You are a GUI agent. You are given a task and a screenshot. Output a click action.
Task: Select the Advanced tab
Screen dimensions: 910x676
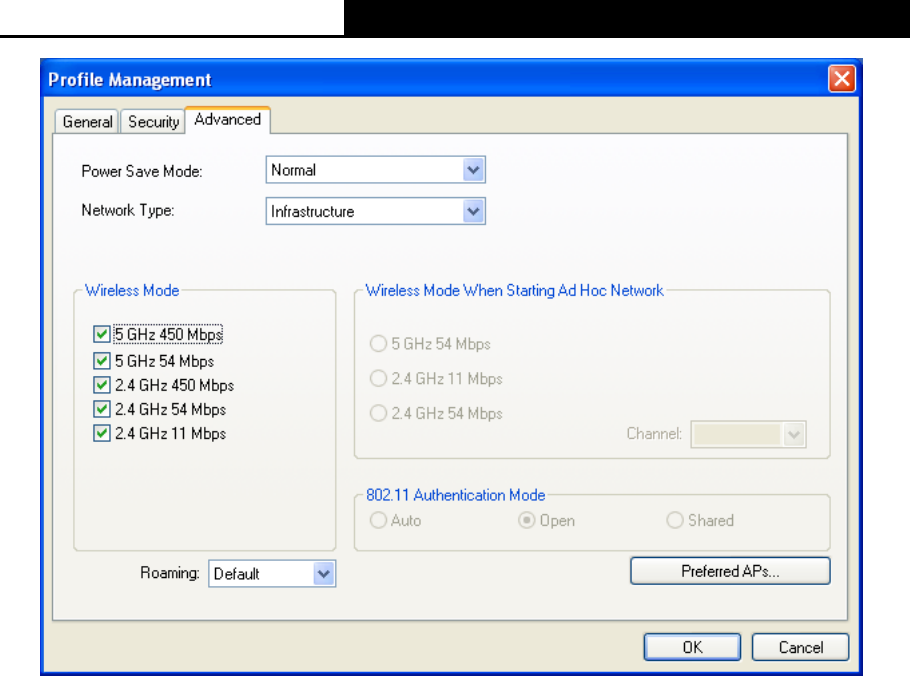[x=228, y=120]
